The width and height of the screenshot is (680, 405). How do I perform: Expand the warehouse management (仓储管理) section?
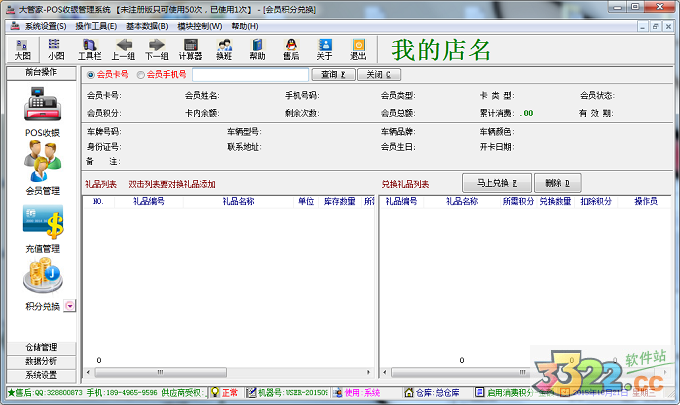click(41, 347)
